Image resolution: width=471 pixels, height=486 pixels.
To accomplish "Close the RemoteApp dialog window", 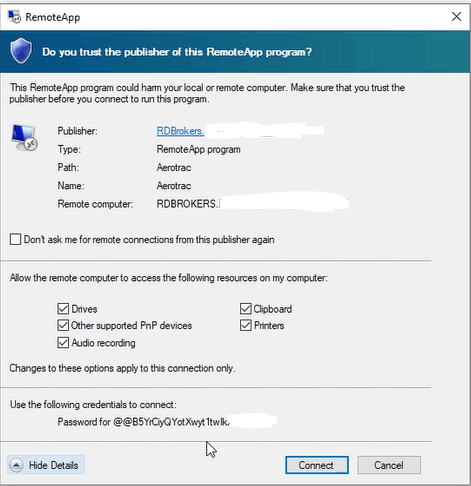I will pyautogui.click(x=456, y=17).
